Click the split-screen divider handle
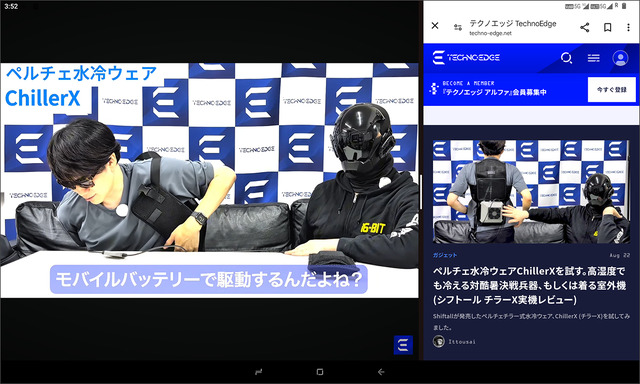The image size is (640, 384). 421,192
